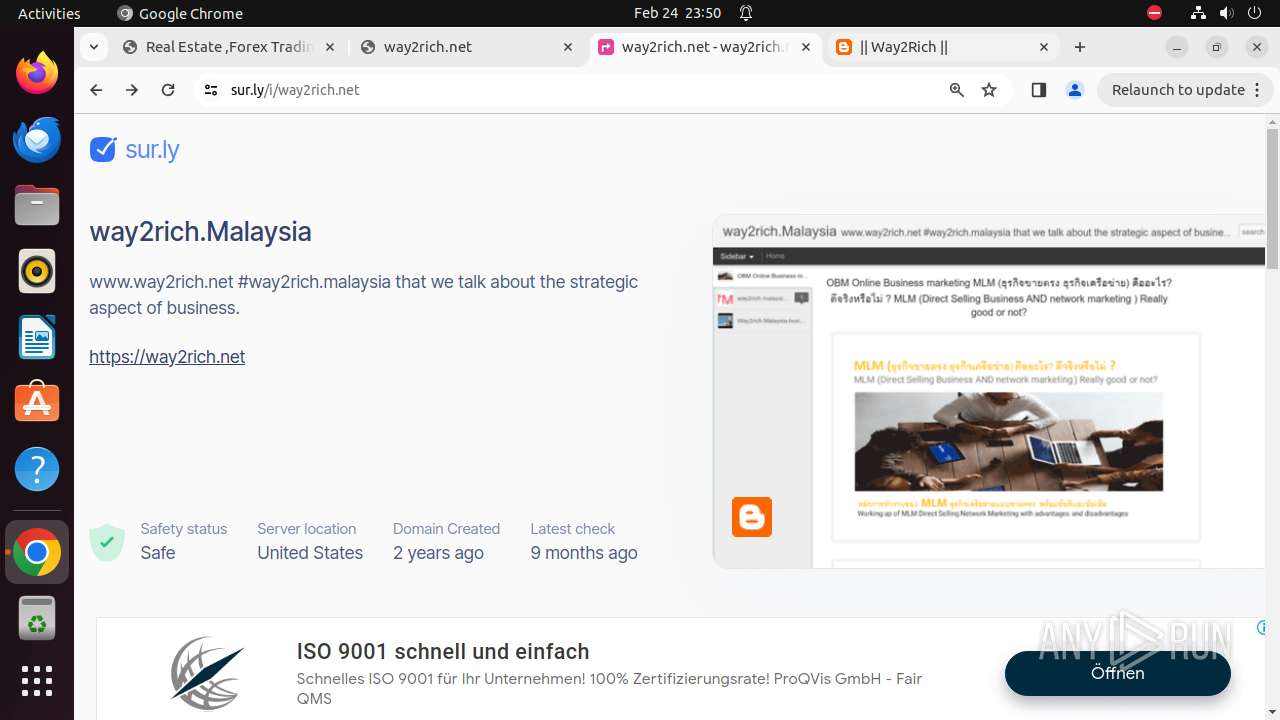Click the Öffnen ad button
Image resolution: width=1280 pixels, height=720 pixels.
[x=1118, y=673]
